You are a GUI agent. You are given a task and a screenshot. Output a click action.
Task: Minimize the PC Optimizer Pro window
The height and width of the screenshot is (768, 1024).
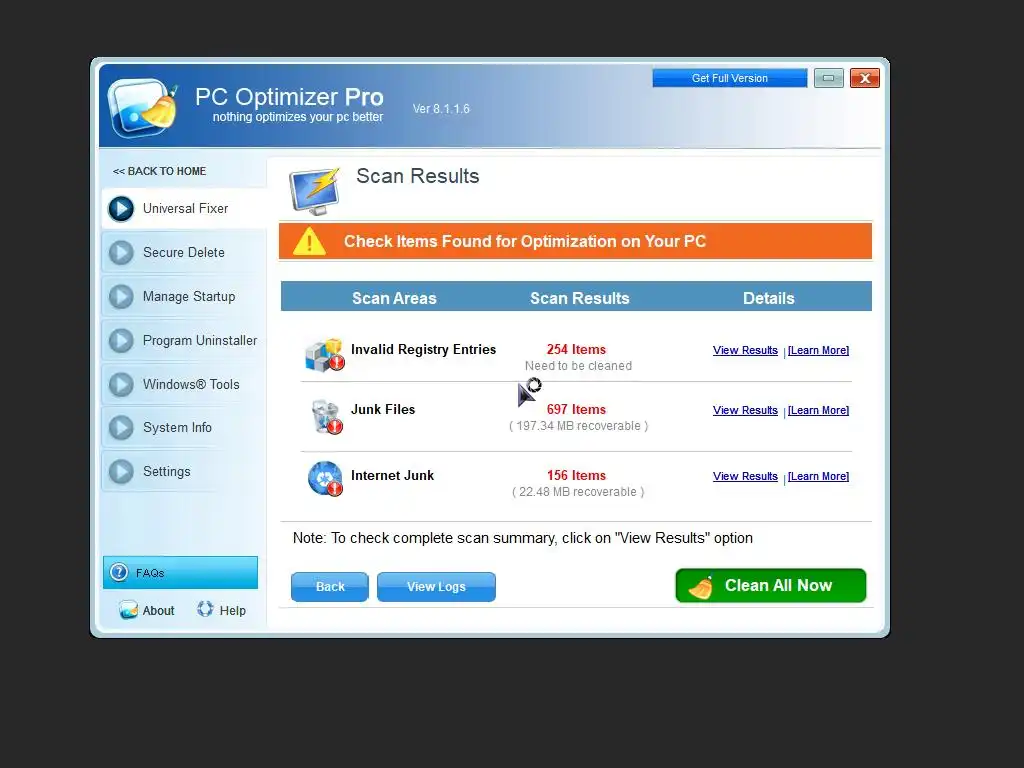[829, 78]
